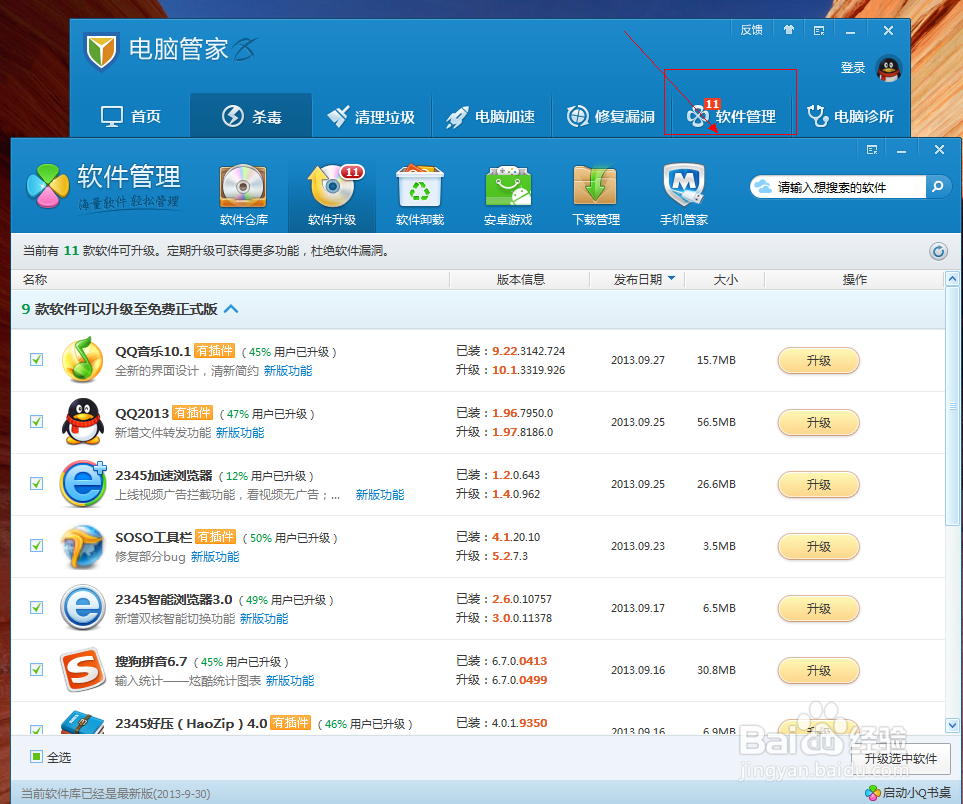Refresh the upgradeable software list
Screen dimensions: 963x804
938,251
